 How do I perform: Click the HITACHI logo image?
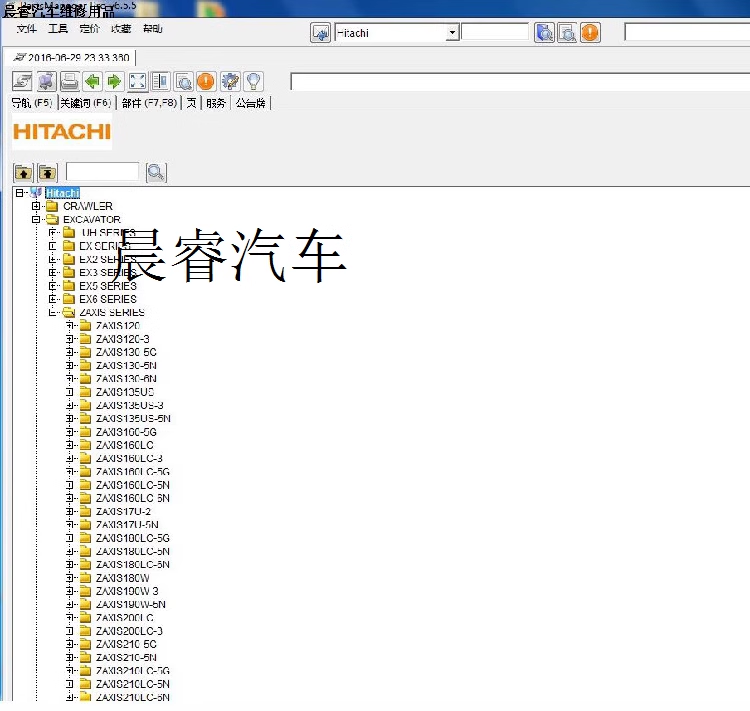coord(62,132)
